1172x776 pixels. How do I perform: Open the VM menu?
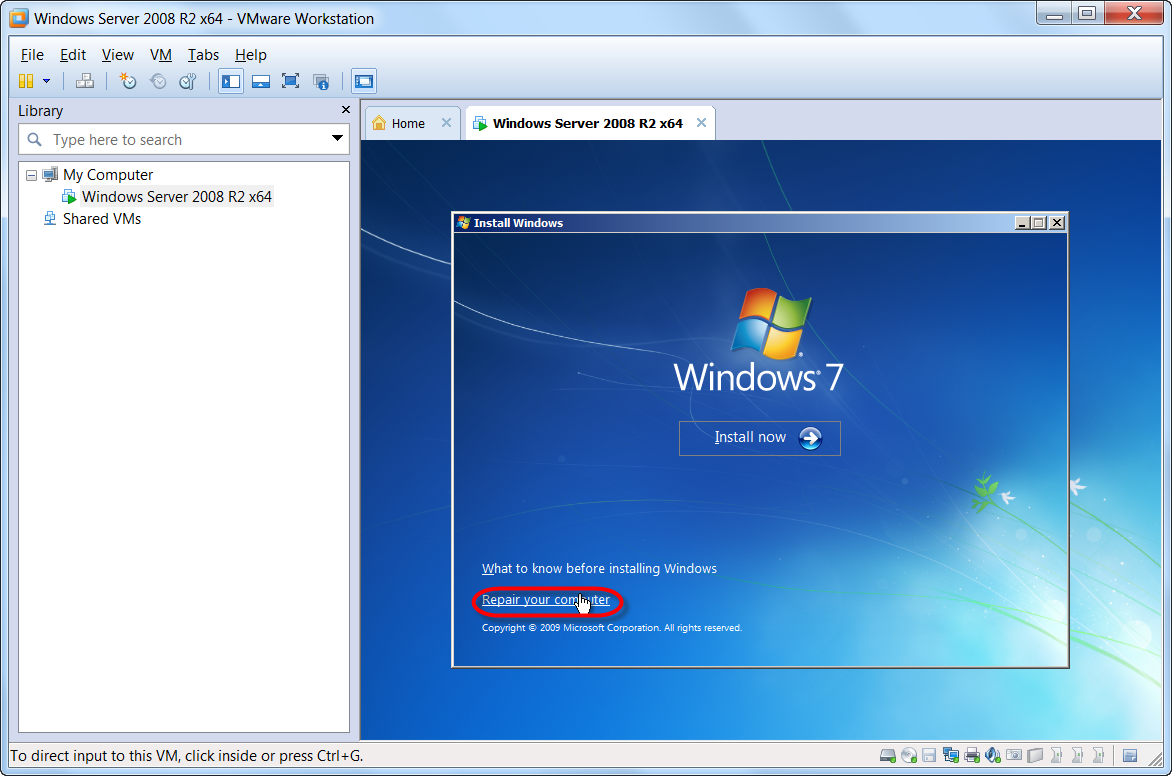point(161,55)
